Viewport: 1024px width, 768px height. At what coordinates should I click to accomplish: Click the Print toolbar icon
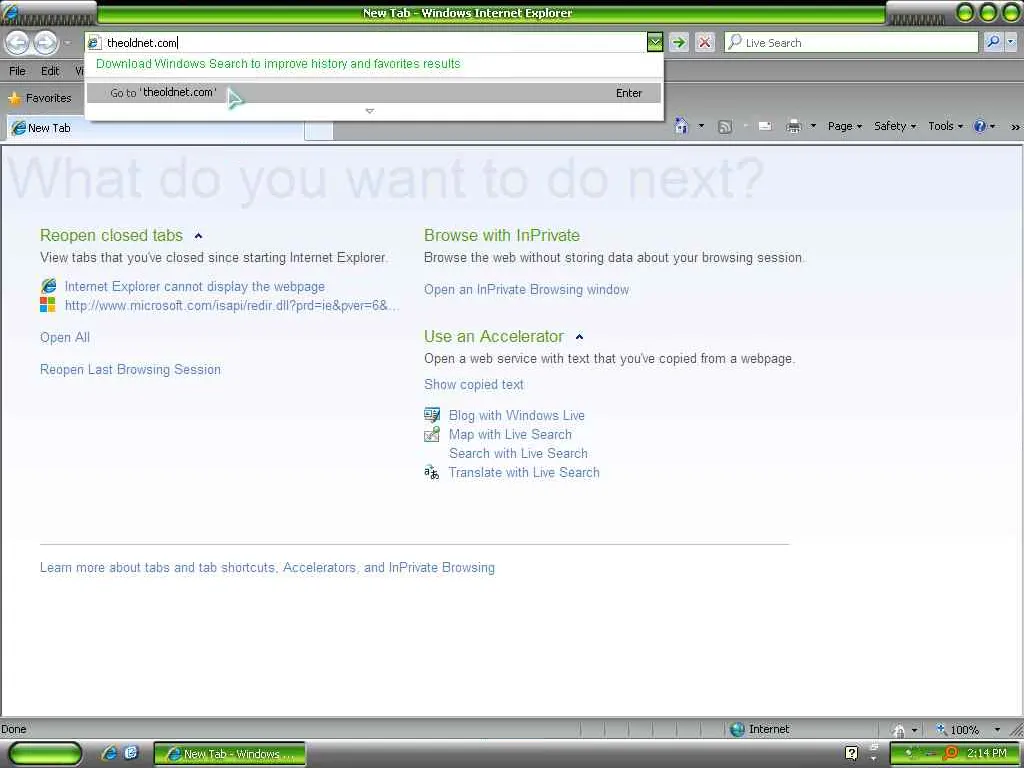click(793, 126)
